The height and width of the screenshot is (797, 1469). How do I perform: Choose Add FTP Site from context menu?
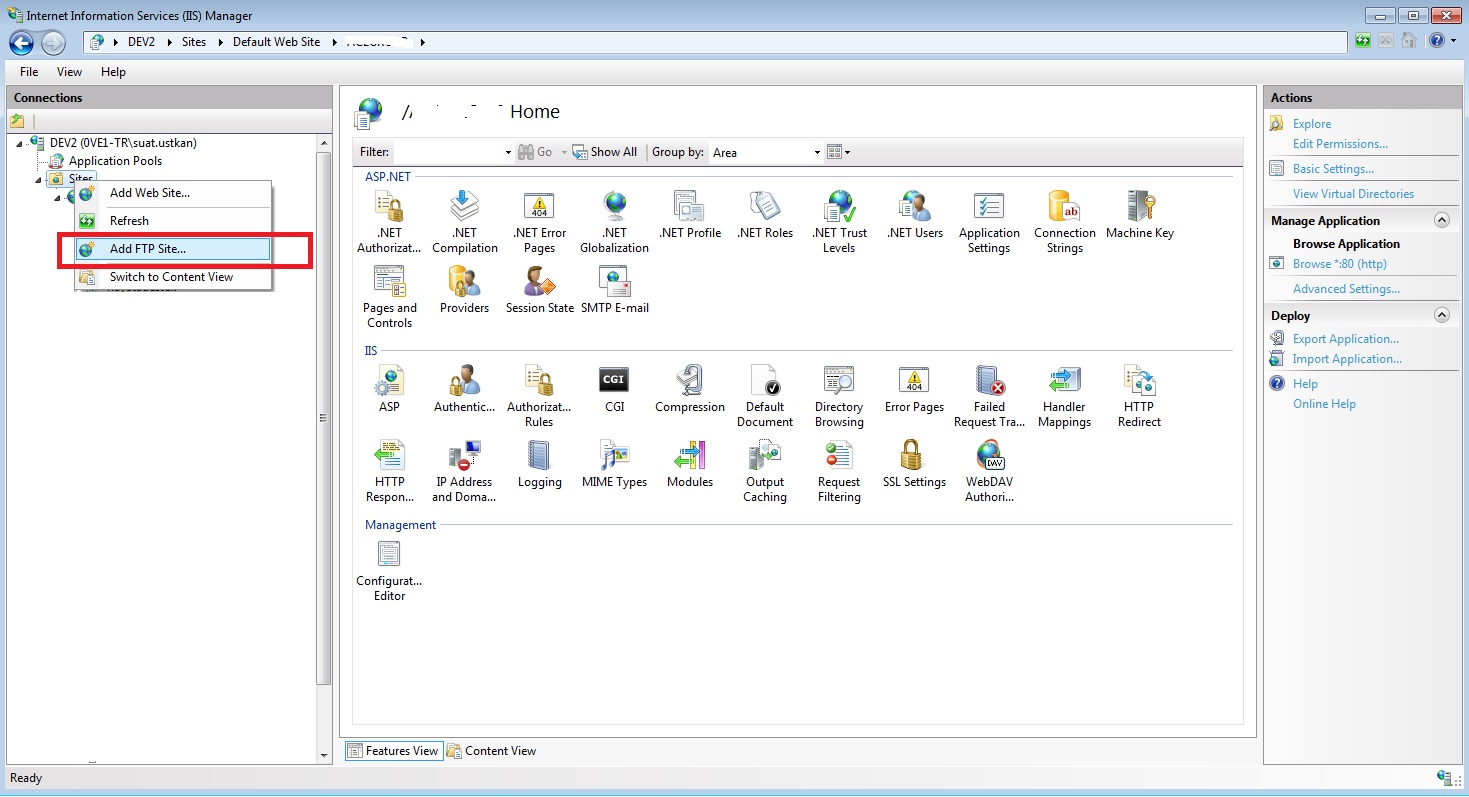pos(173,249)
